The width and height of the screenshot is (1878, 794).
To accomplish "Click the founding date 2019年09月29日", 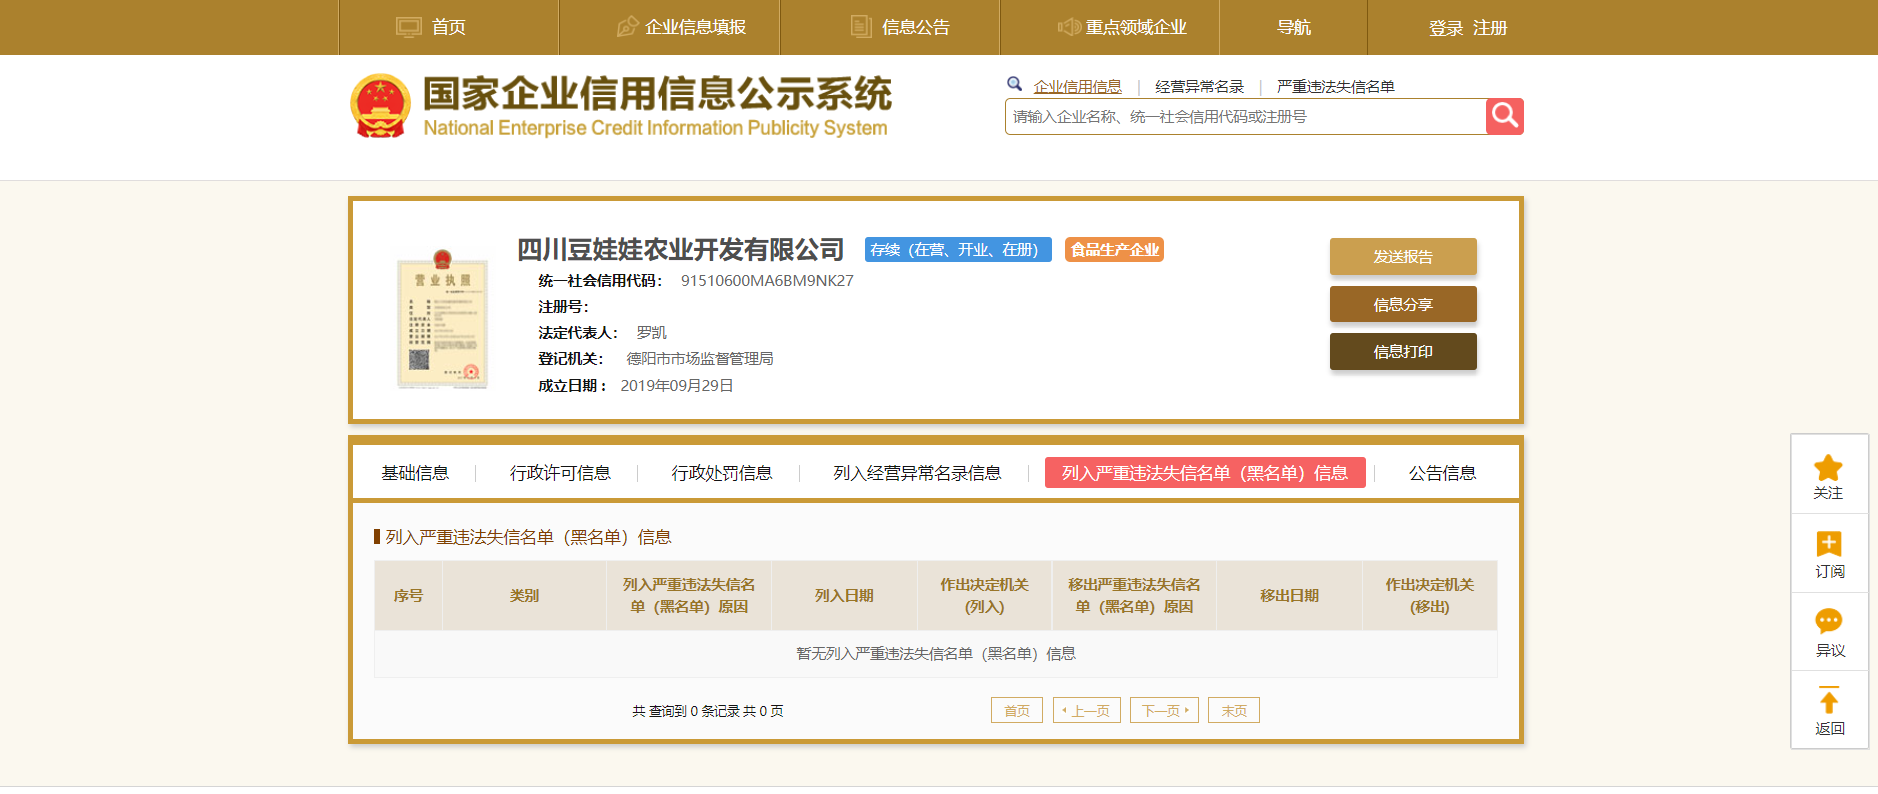I will (x=677, y=386).
